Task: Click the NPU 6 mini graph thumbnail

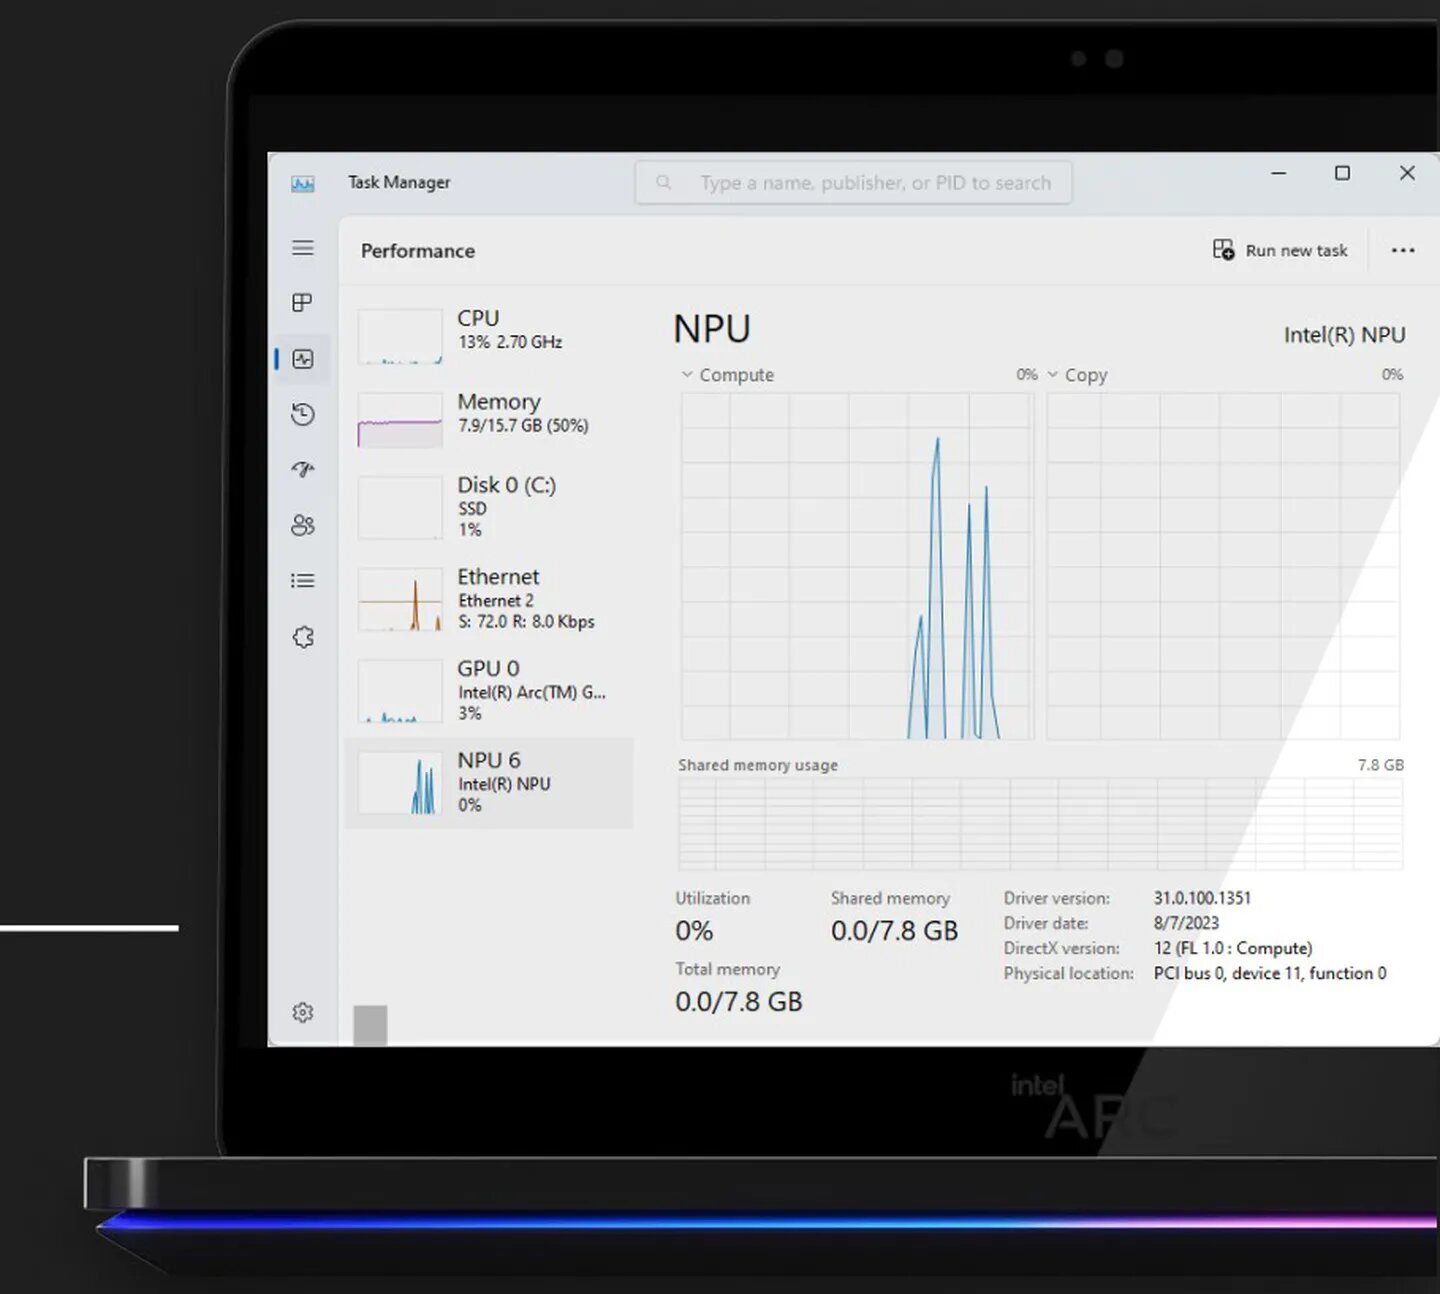Action: [400, 783]
